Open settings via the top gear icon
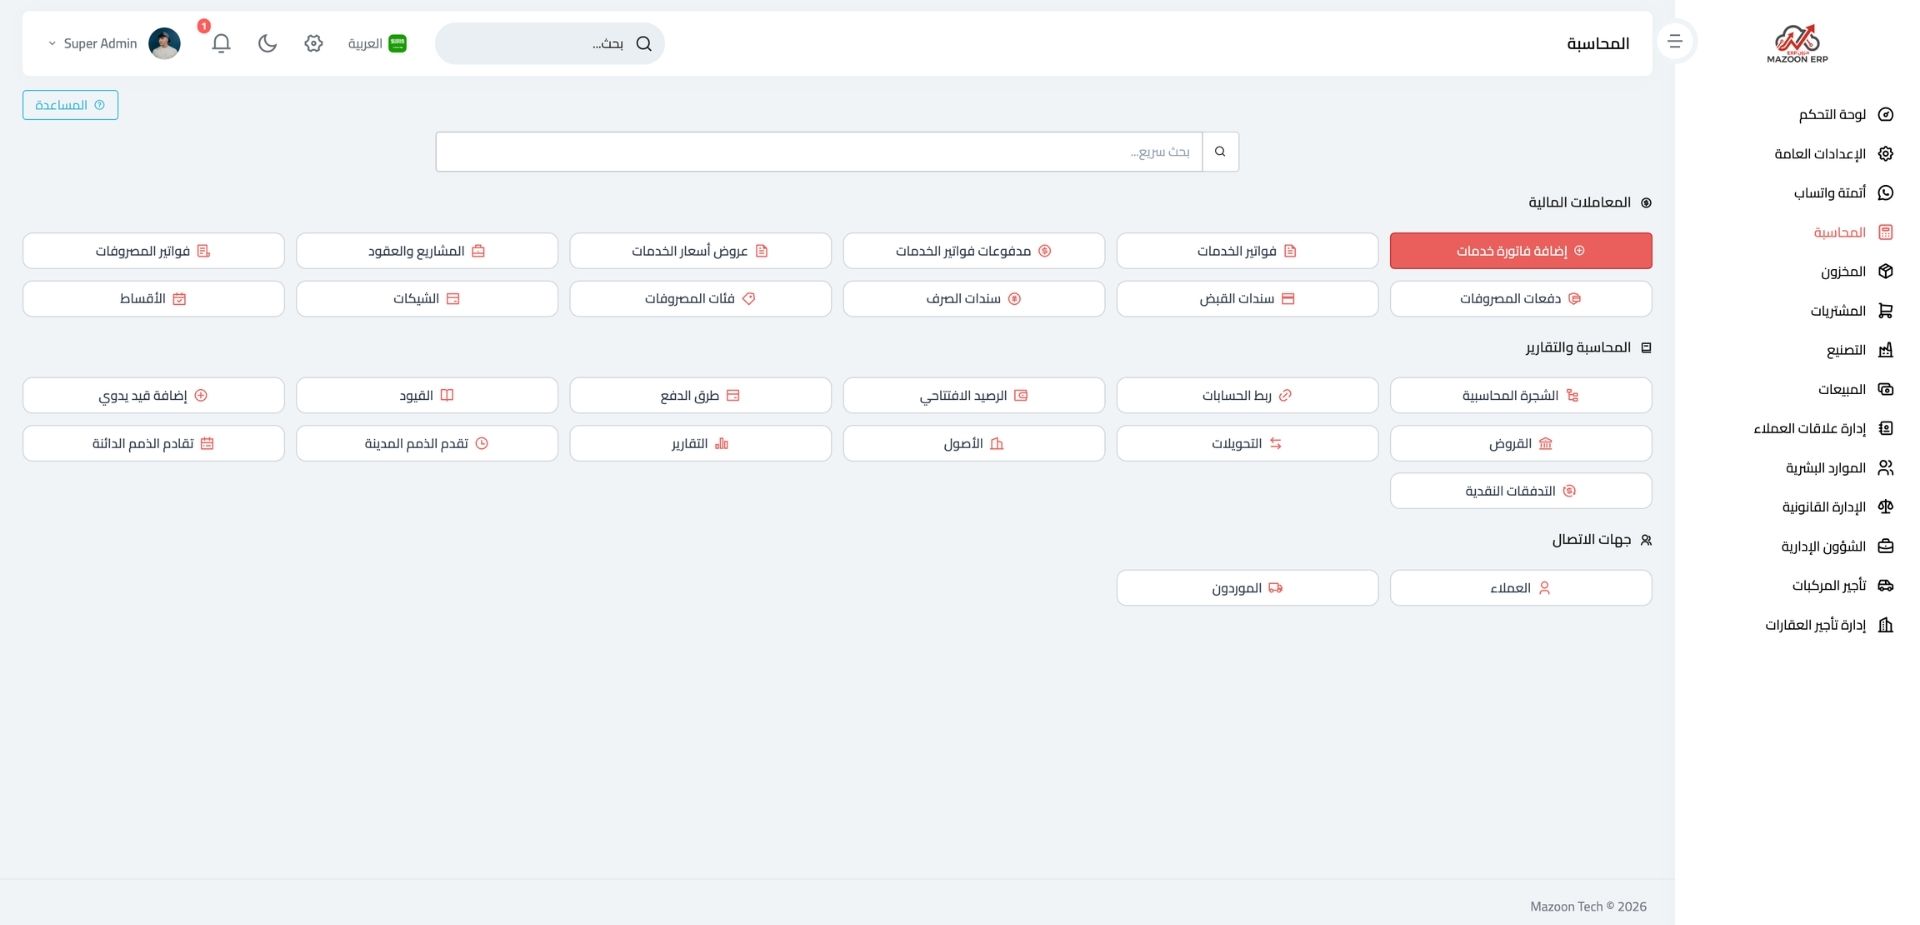Image resolution: width=1920 pixels, height=925 pixels. point(314,43)
